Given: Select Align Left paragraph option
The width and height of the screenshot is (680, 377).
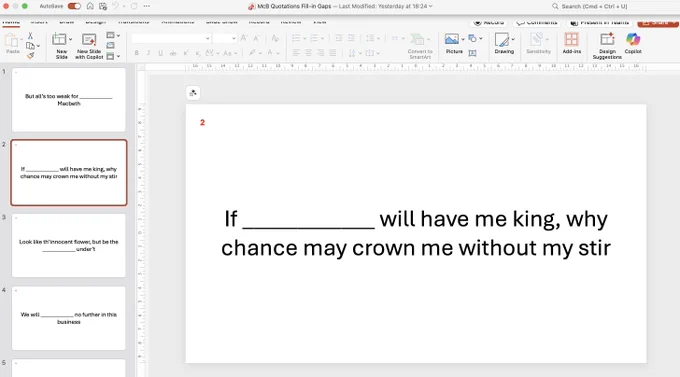Looking at the screenshot, I should (296, 53).
